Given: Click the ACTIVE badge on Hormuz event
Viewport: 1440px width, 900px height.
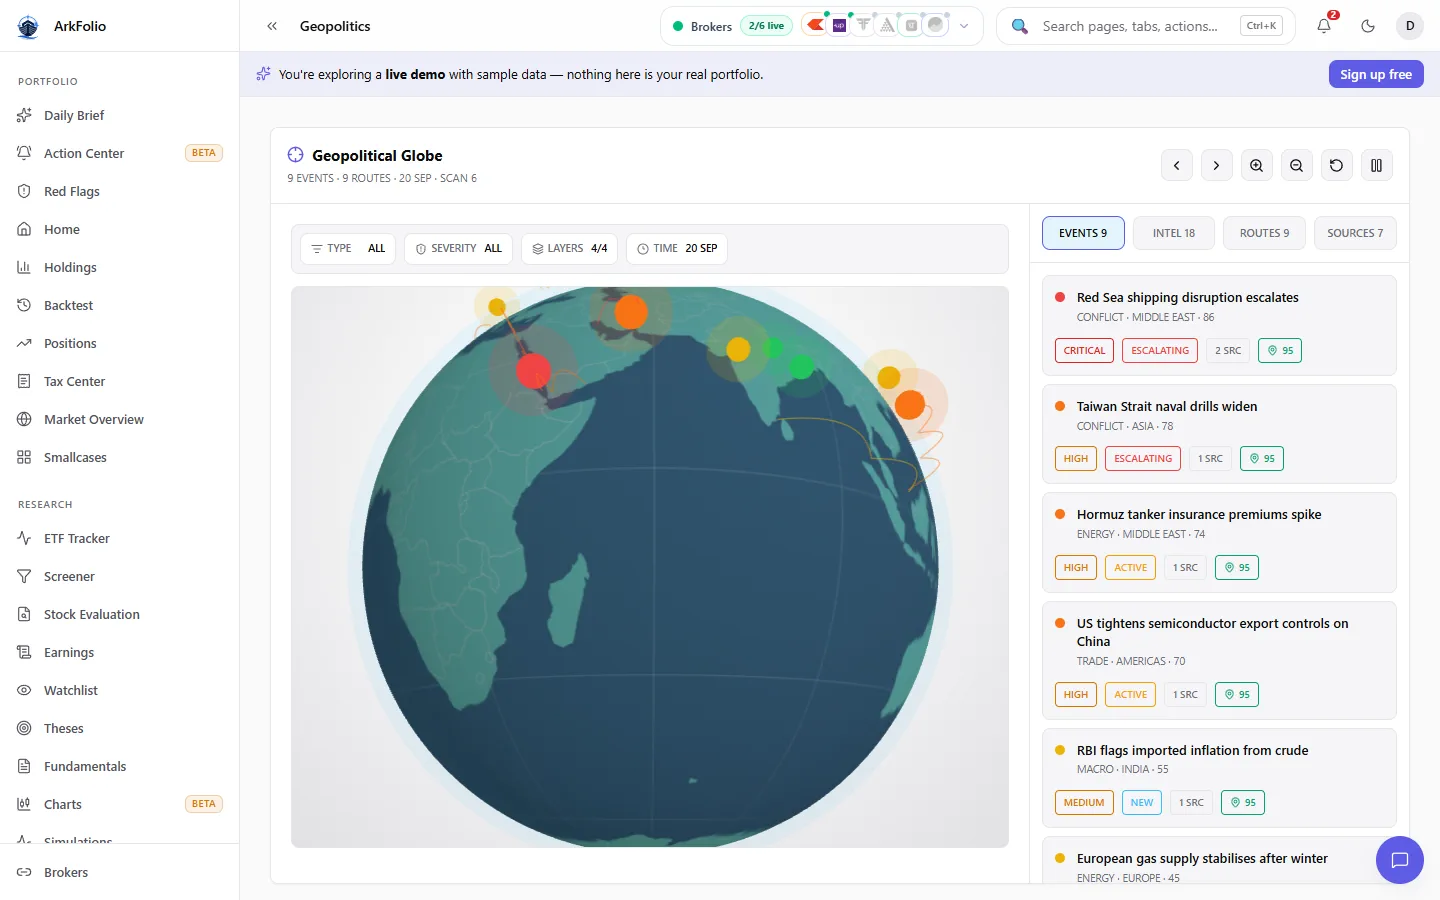Looking at the screenshot, I should (x=1130, y=567).
